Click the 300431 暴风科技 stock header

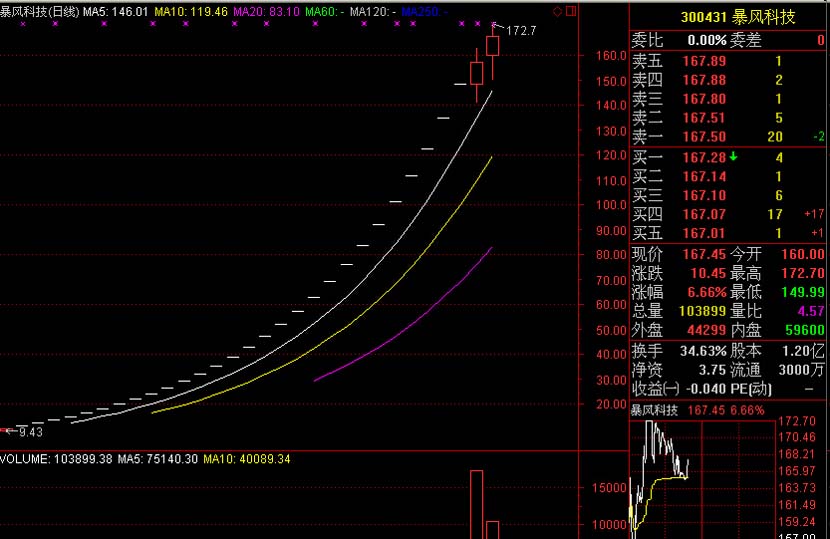click(x=728, y=17)
